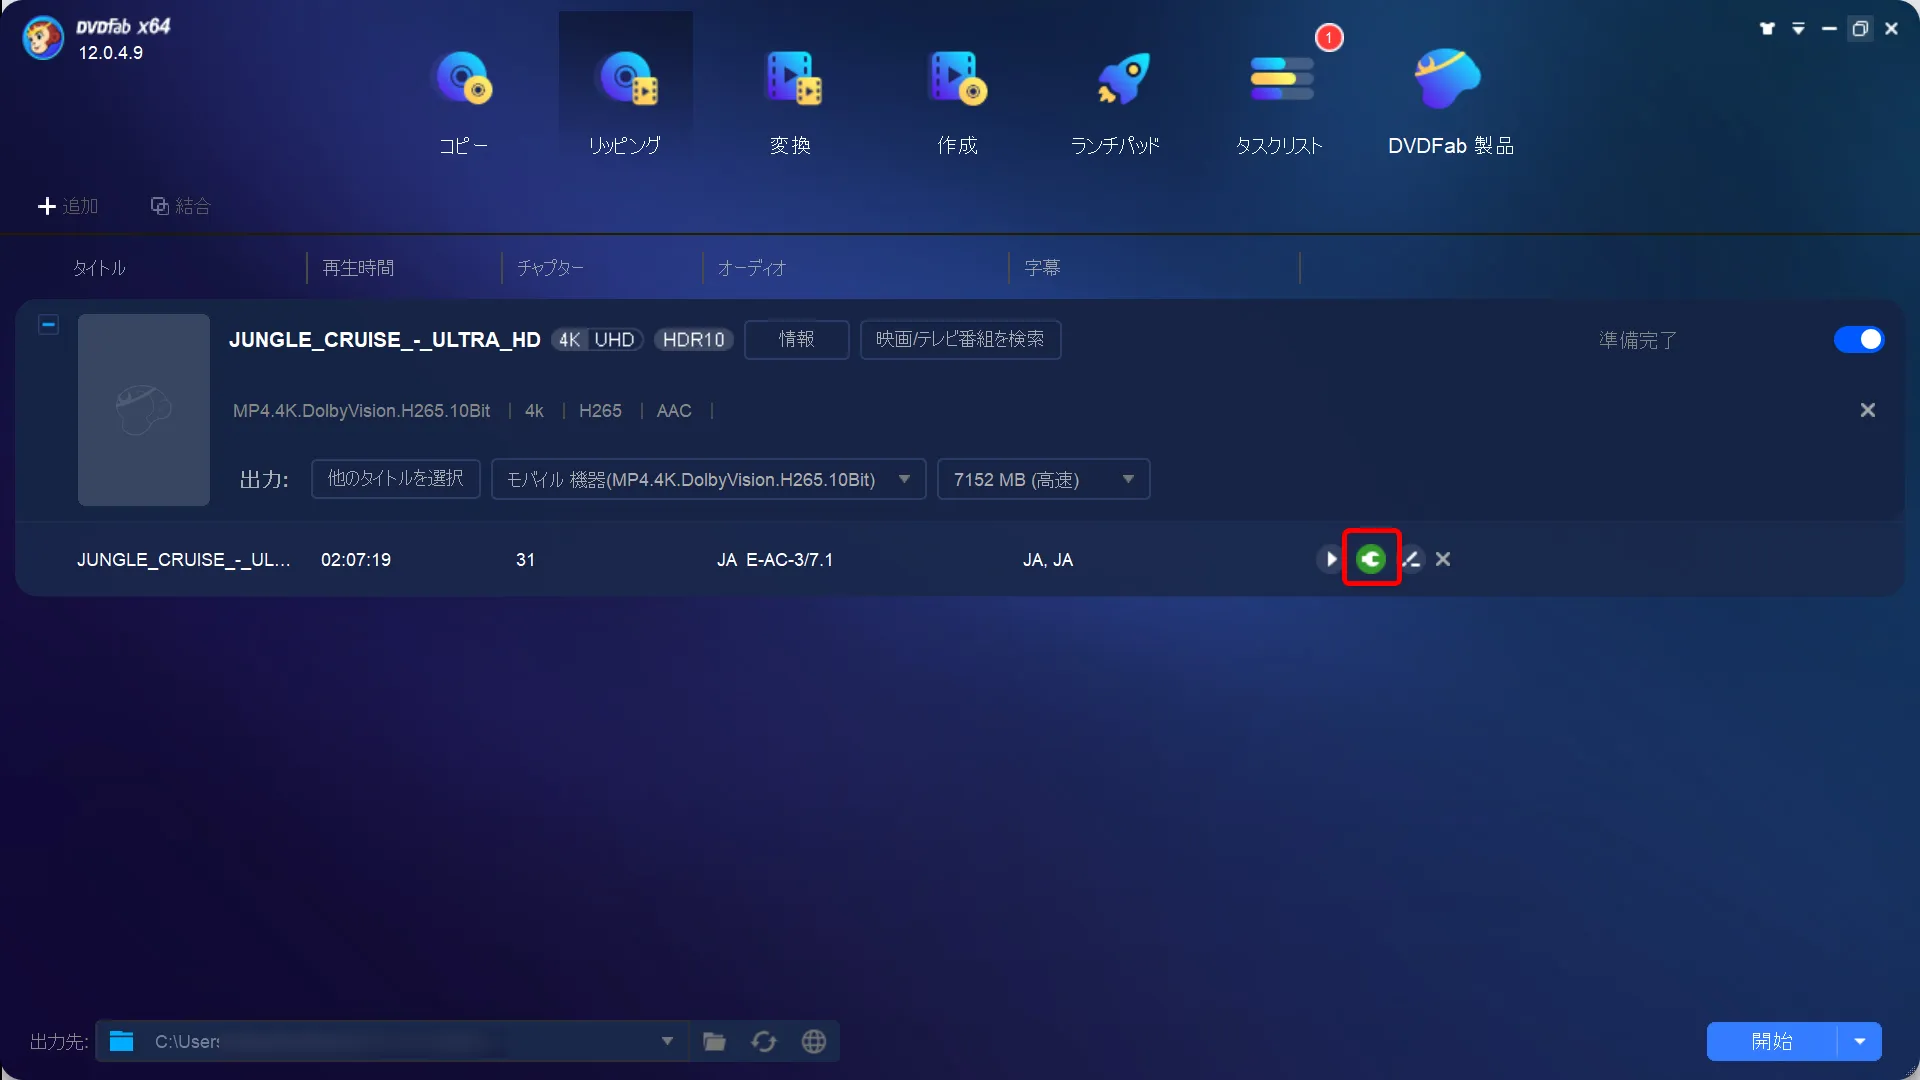Click the globe web upload icon
This screenshot has height=1080, width=1920.
814,1042
